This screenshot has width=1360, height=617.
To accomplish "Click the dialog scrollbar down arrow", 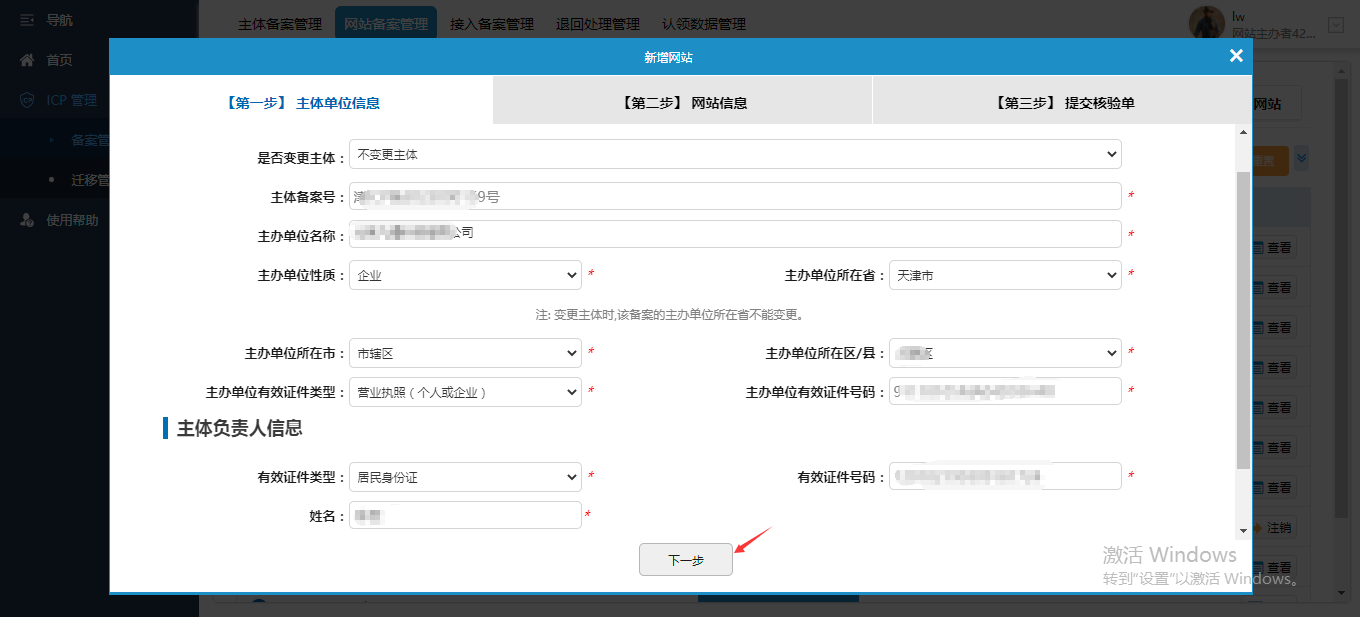I will coord(1243,530).
